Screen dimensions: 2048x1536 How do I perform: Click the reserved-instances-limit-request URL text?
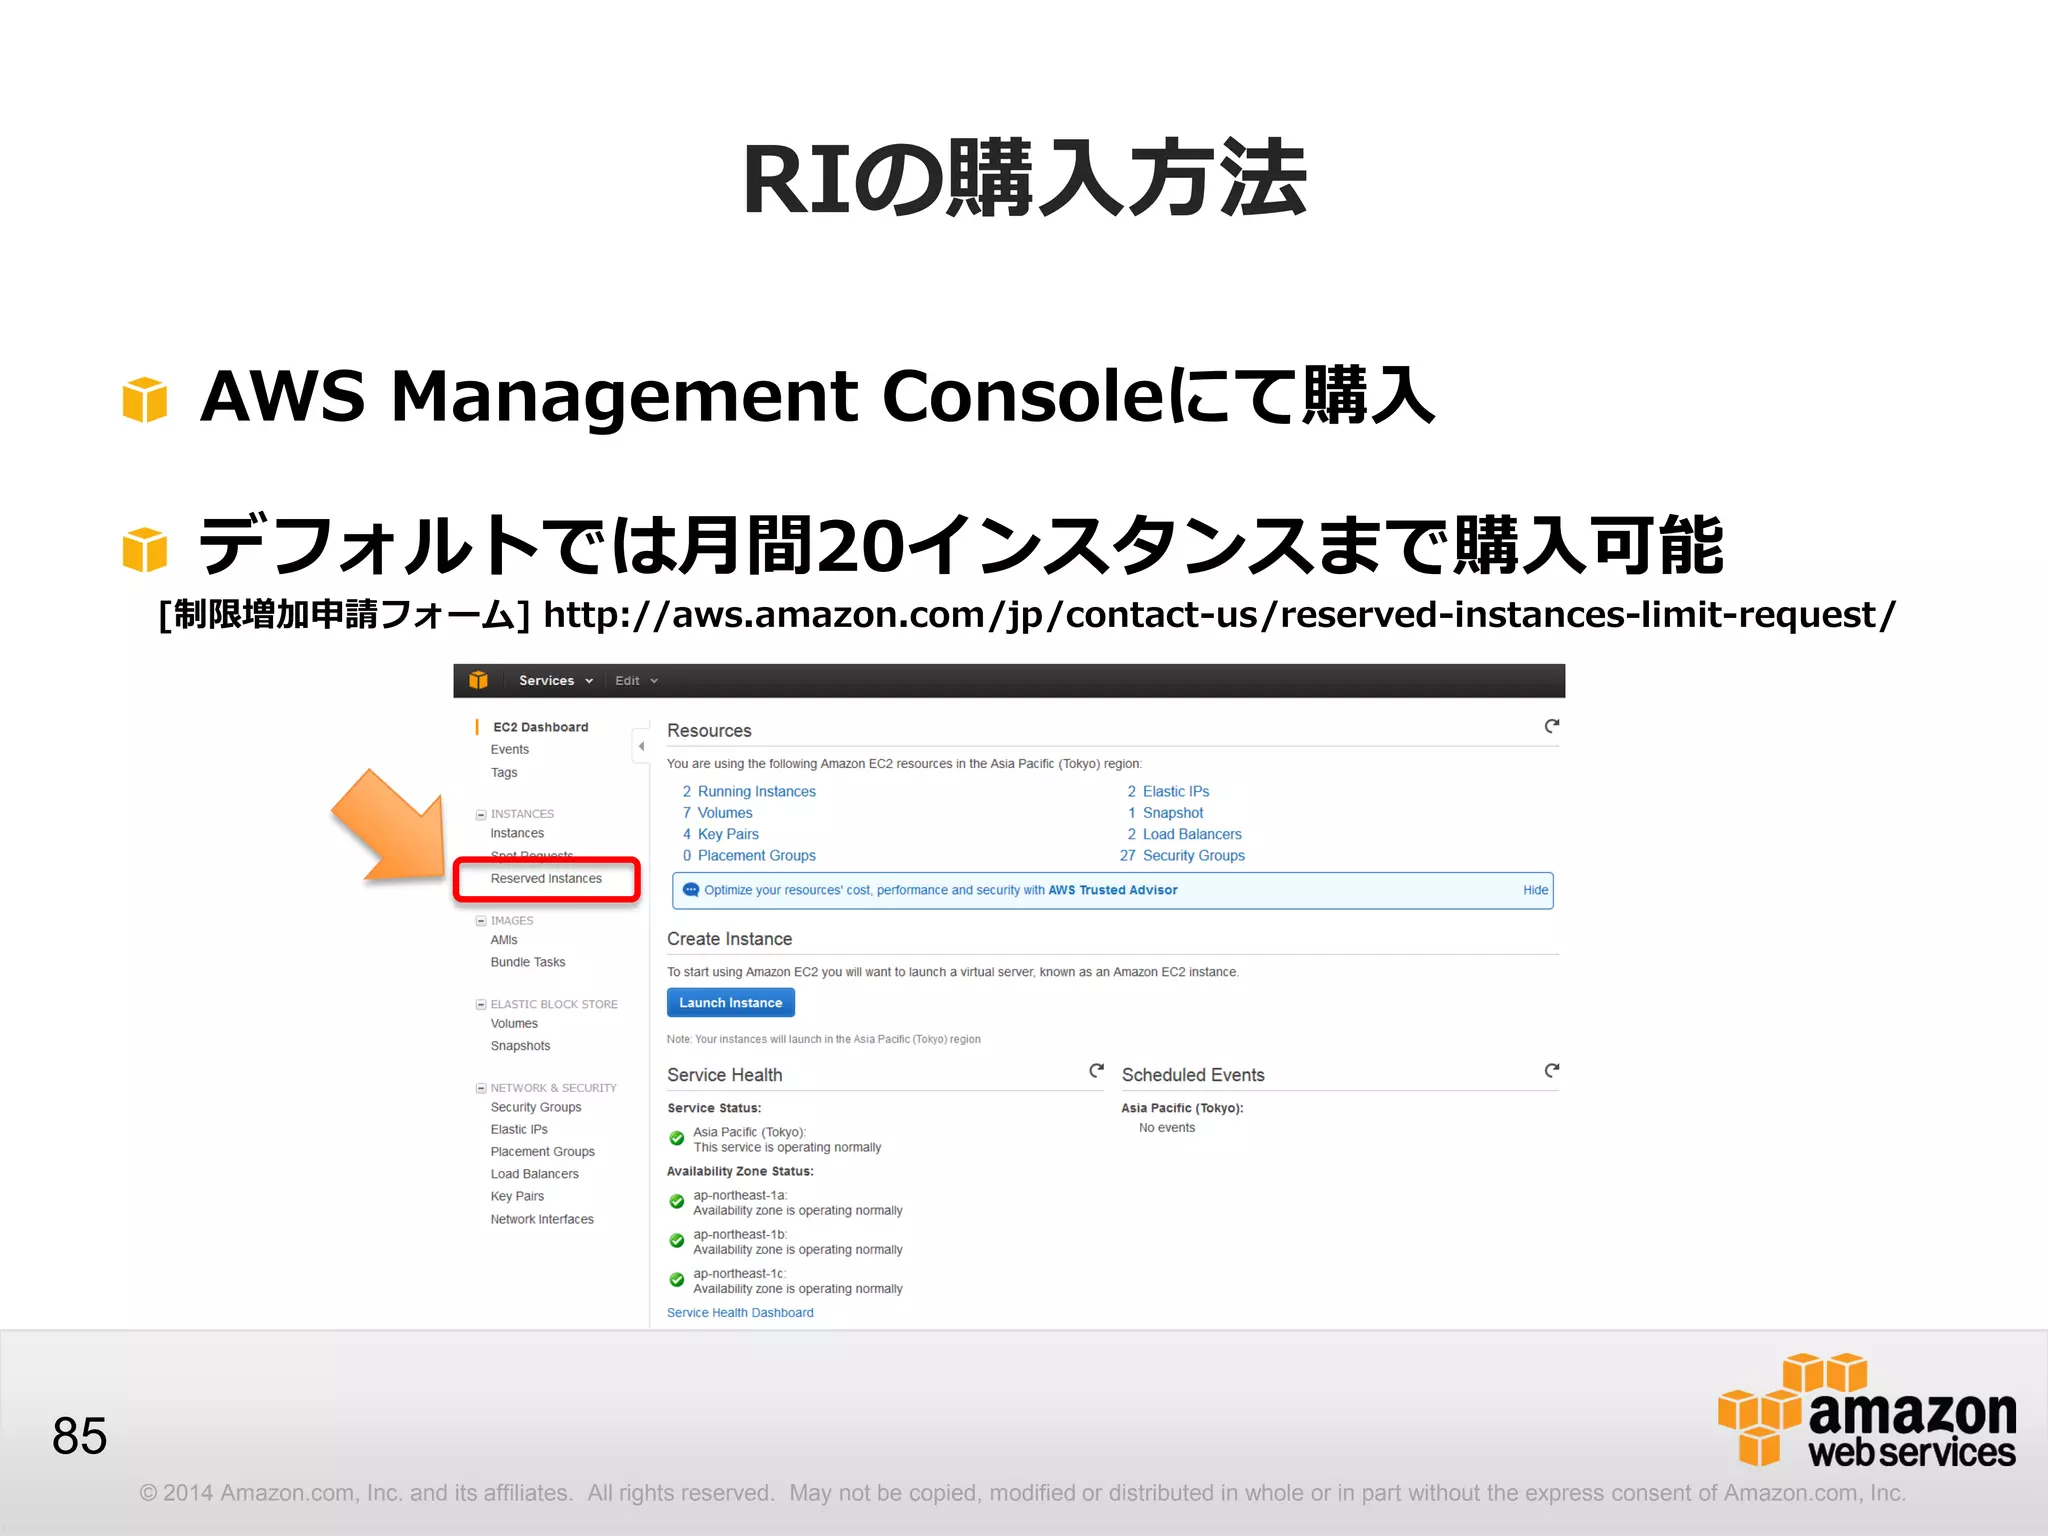pos(1219,614)
